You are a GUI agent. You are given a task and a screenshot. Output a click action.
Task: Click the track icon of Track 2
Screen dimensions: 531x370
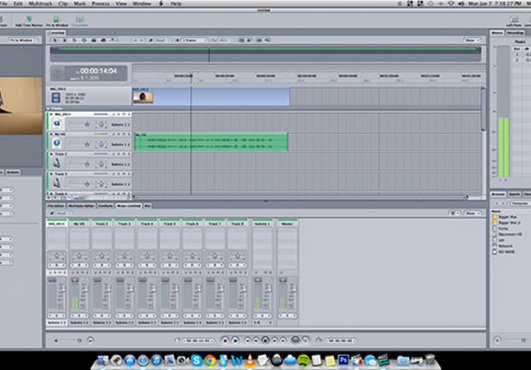pyautogui.click(x=57, y=164)
